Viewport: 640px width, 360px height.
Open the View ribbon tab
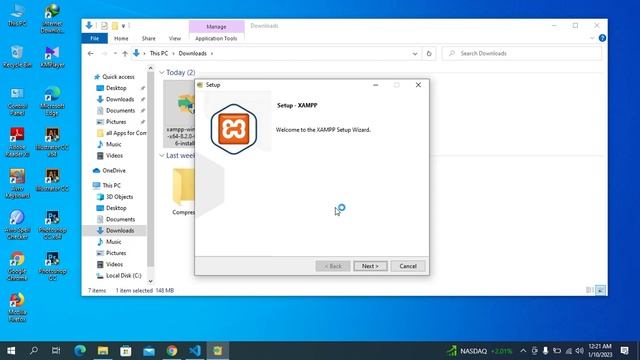(175, 38)
